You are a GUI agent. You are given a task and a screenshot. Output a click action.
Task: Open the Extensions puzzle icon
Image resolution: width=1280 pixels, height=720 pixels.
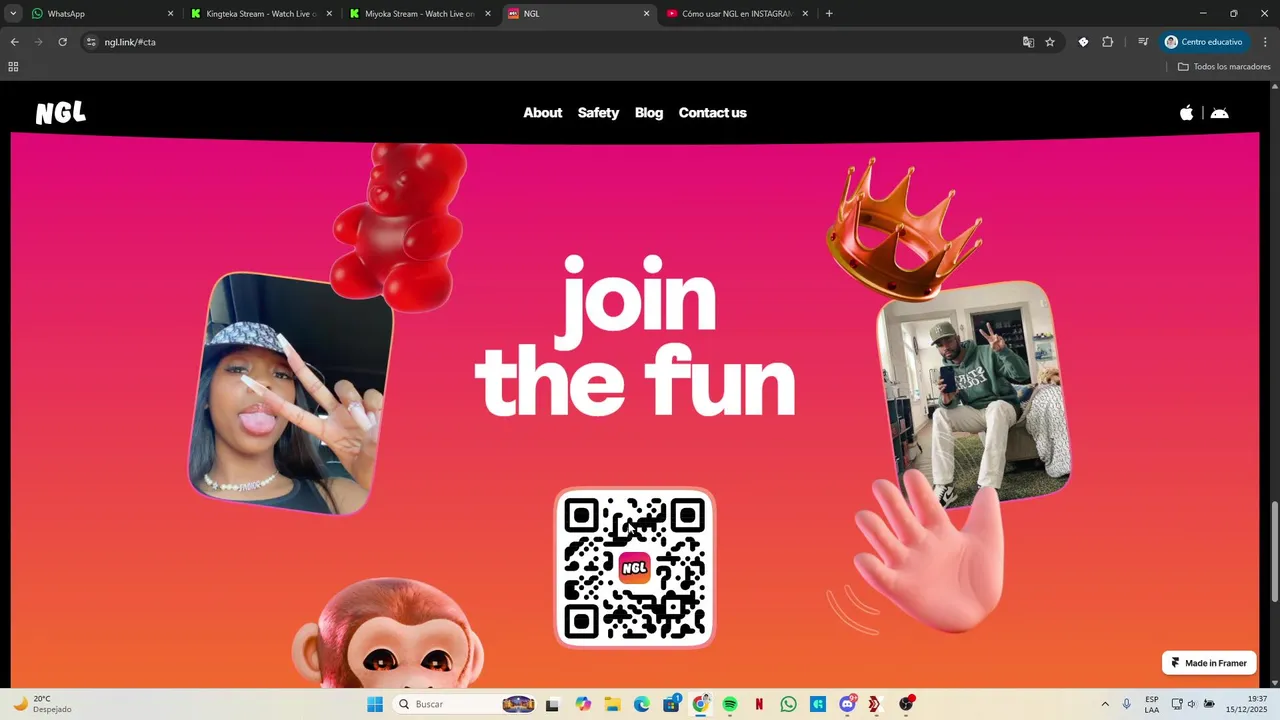(x=1107, y=42)
